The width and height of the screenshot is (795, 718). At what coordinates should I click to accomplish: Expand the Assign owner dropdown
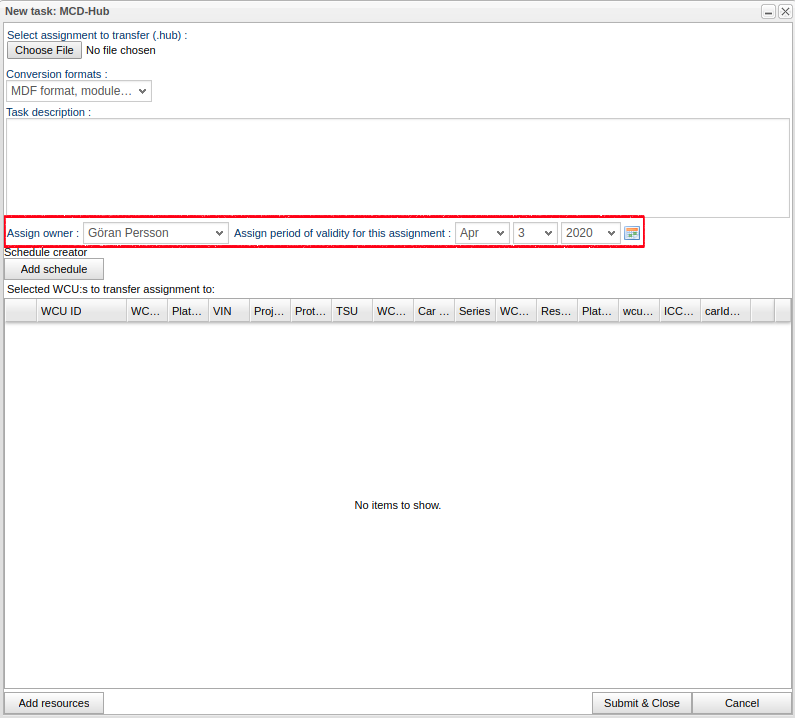pos(156,233)
